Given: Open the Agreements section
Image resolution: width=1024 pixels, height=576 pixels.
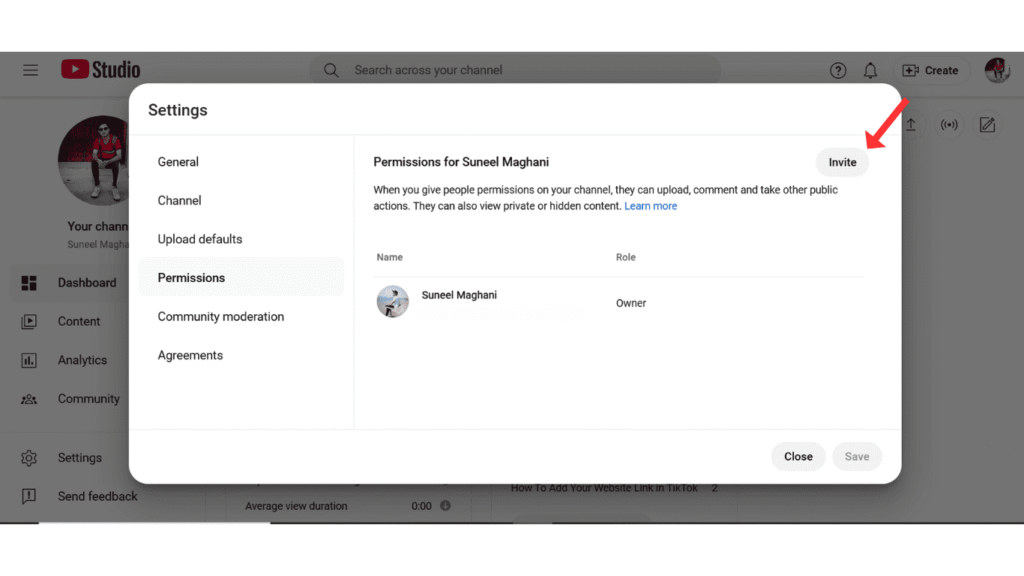Looking at the screenshot, I should click(x=190, y=355).
